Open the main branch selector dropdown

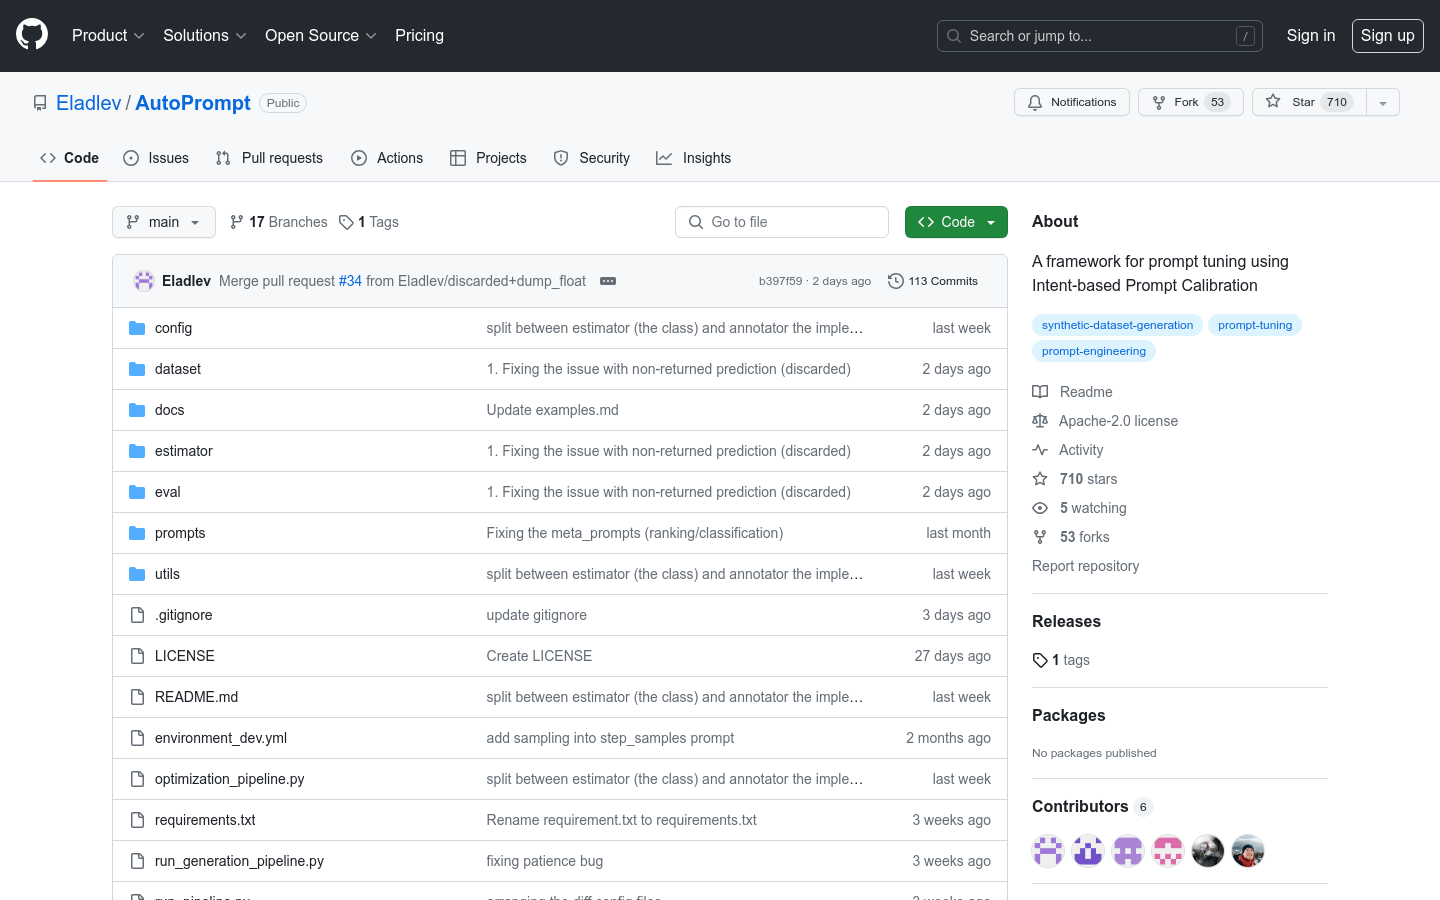point(164,222)
